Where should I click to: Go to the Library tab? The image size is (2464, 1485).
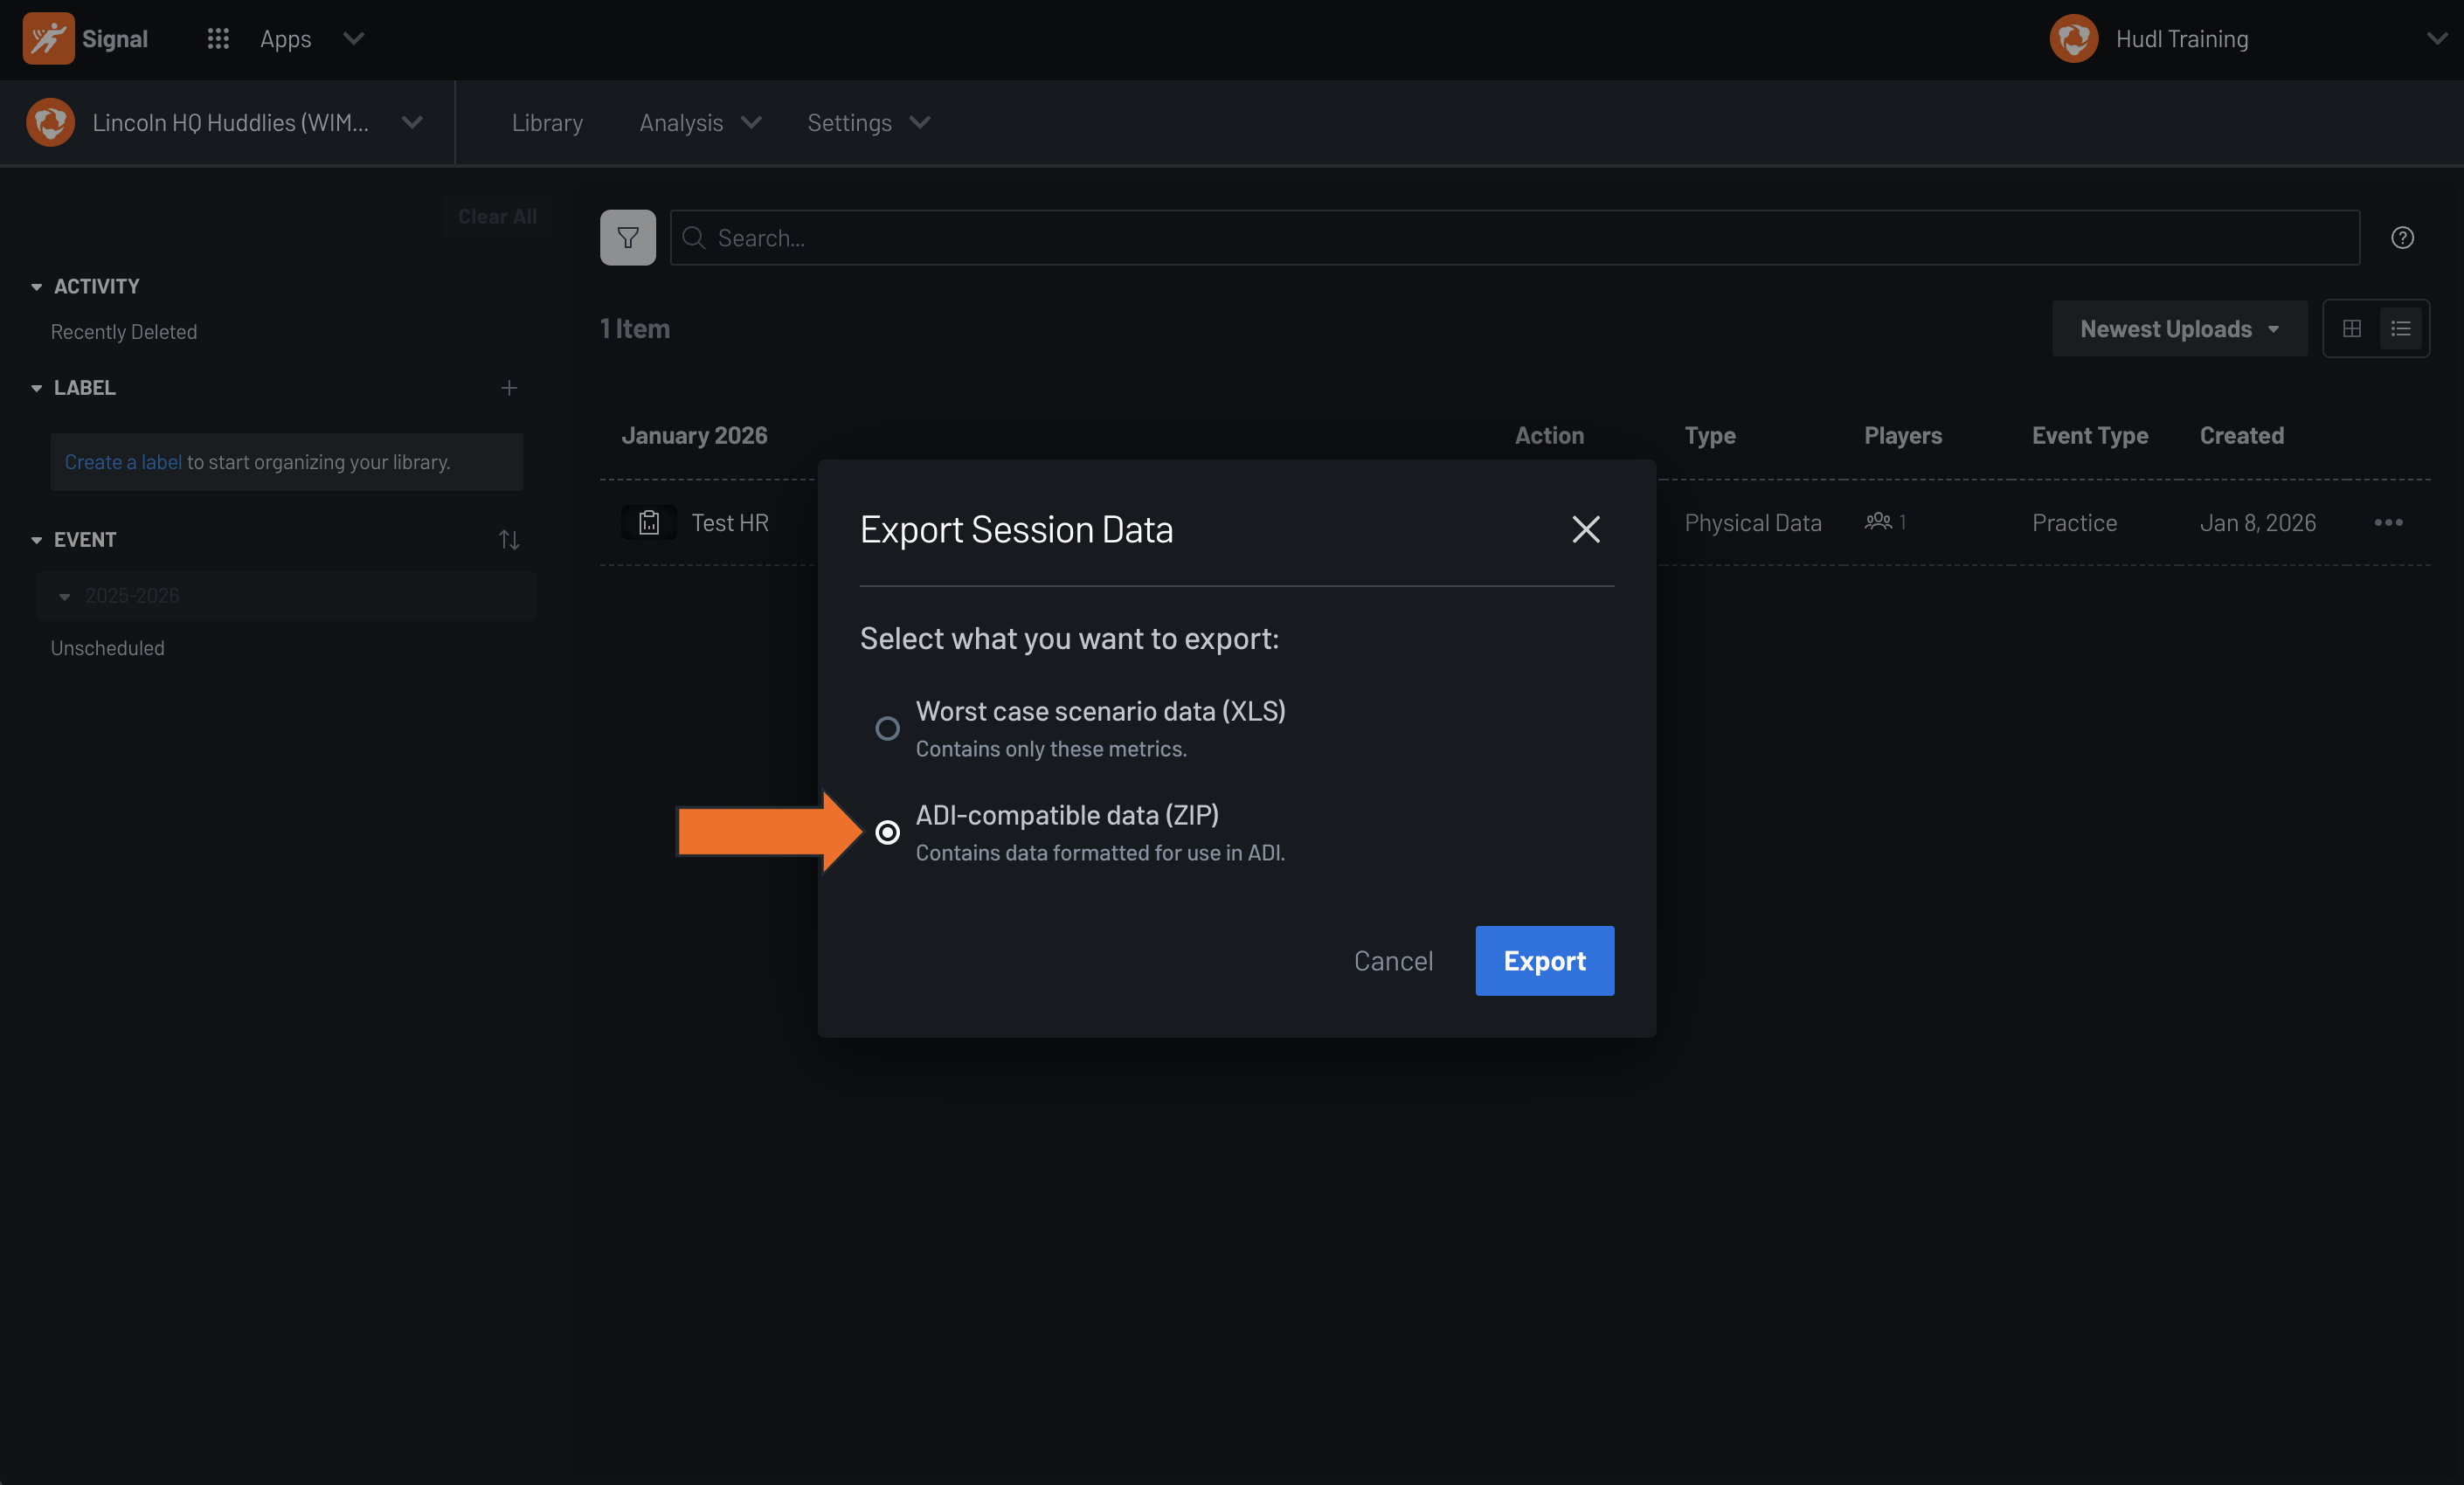click(x=547, y=122)
